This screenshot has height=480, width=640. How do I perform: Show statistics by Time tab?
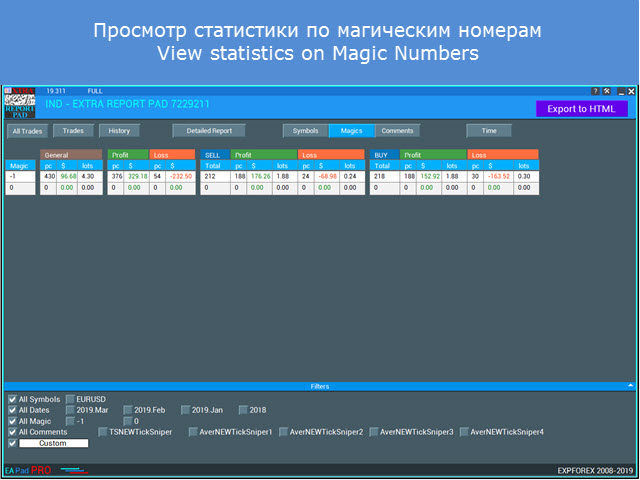(488, 130)
